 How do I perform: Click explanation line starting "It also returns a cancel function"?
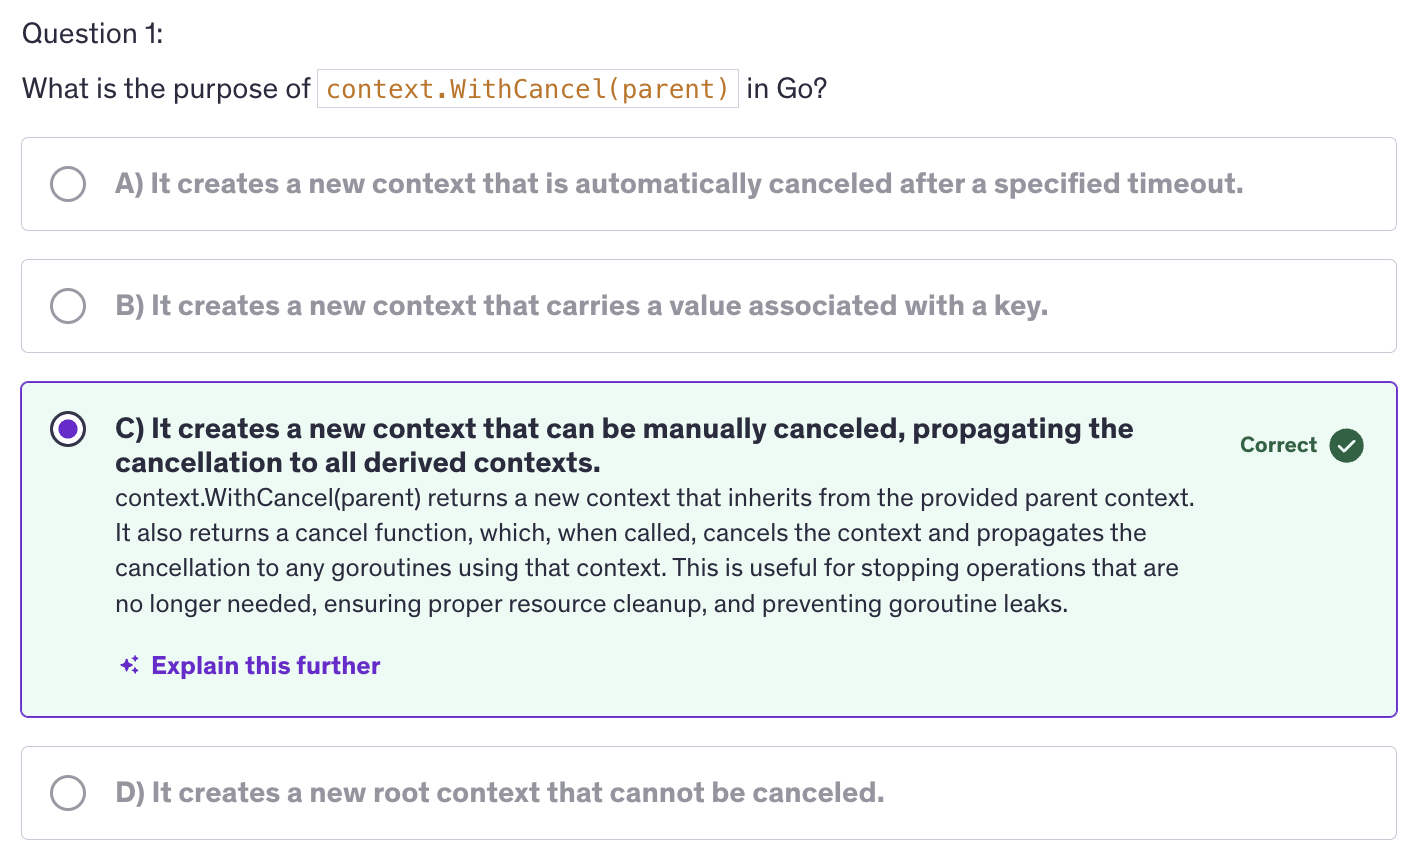click(630, 533)
